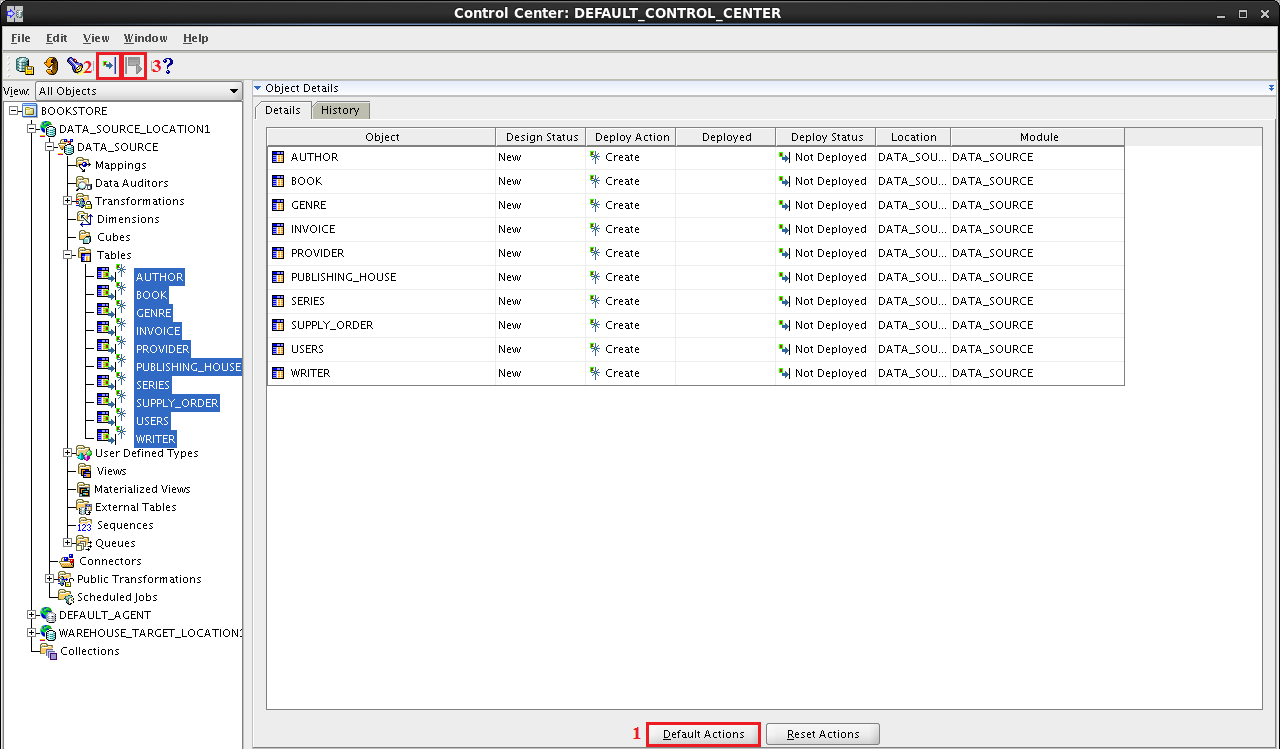The height and width of the screenshot is (749, 1280).
Task: Open the View All Objects dropdown
Action: coord(139,91)
